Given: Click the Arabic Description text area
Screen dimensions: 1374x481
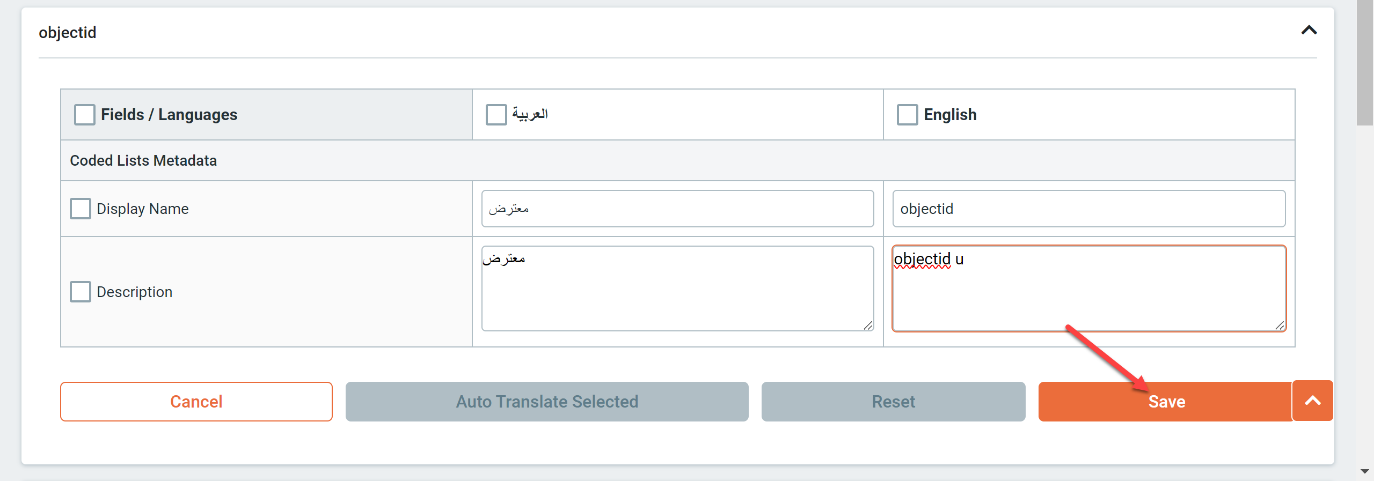Looking at the screenshot, I should point(678,288).
